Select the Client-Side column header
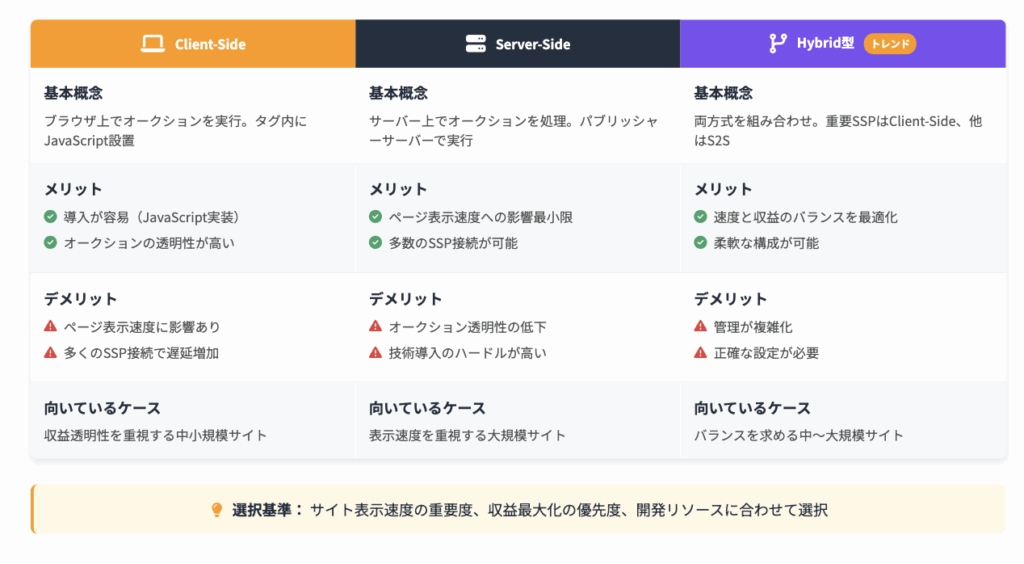 [x=193, y=44]
